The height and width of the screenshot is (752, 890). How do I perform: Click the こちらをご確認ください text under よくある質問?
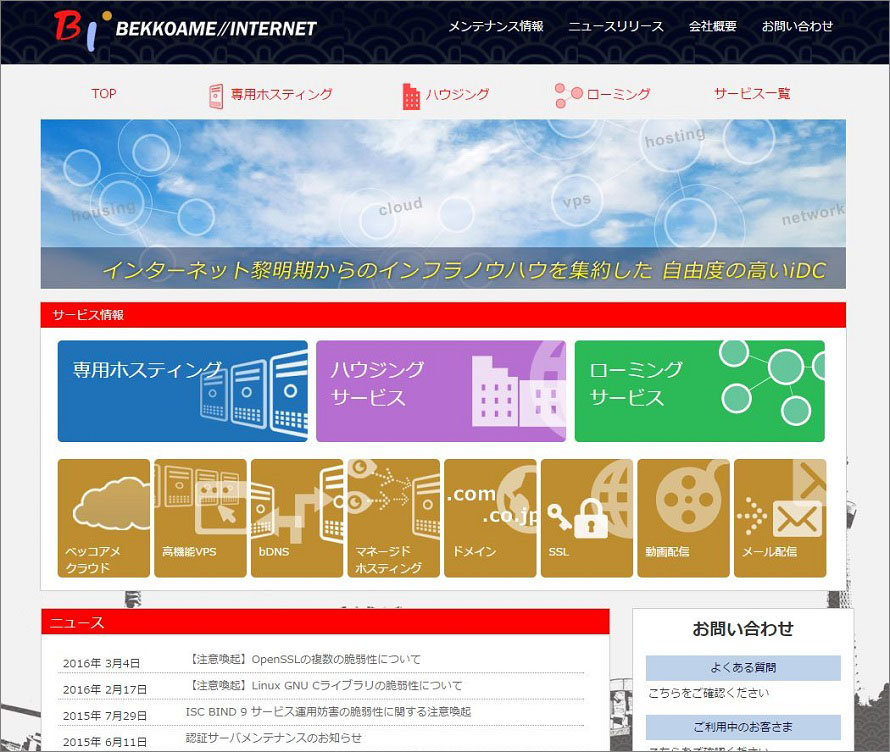coord(709,693)
